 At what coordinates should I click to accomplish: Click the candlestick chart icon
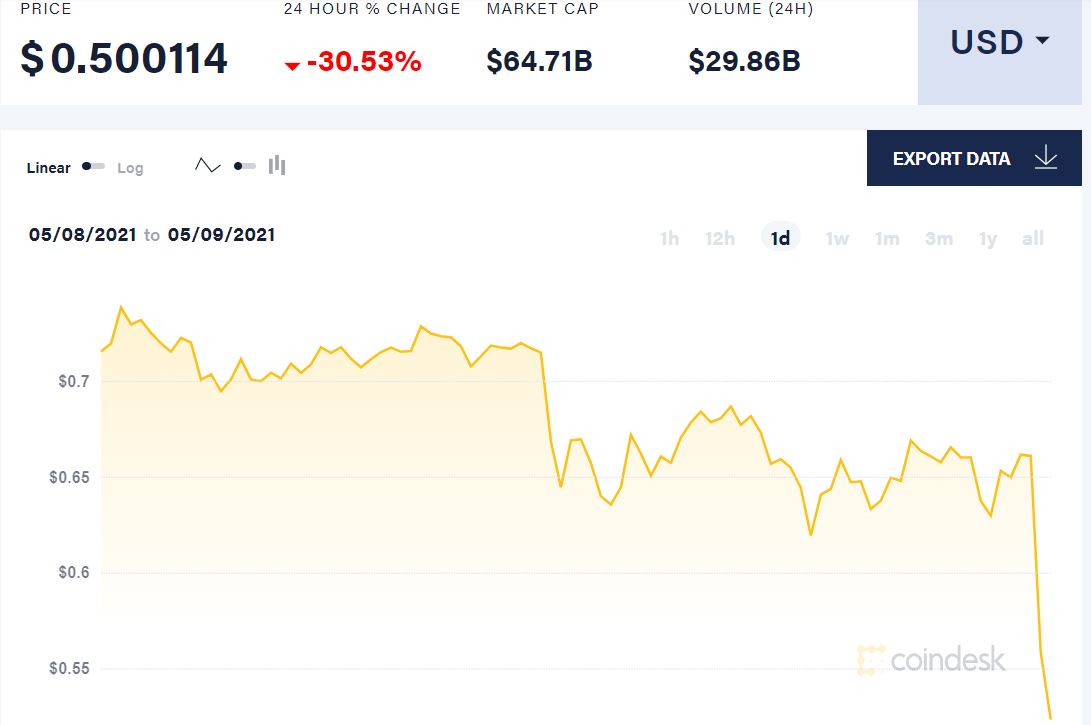[277, 166]
